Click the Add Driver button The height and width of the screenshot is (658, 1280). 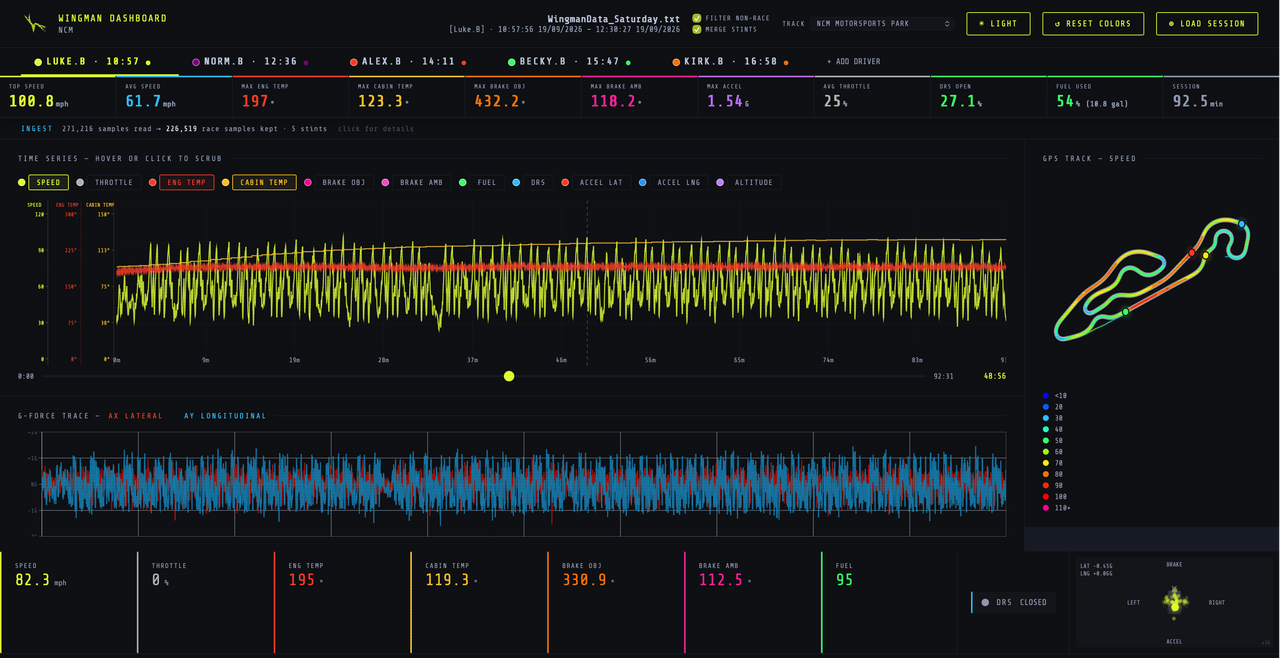(x=854, y=62)
